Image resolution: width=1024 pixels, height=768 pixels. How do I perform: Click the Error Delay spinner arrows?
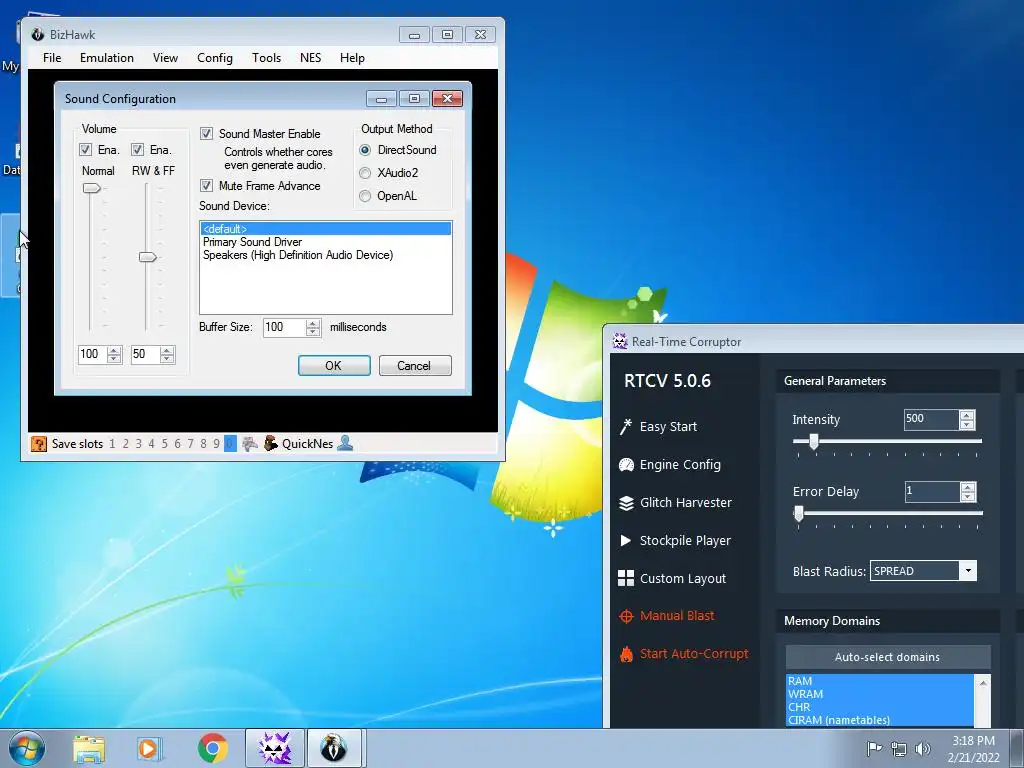(968, 491)
